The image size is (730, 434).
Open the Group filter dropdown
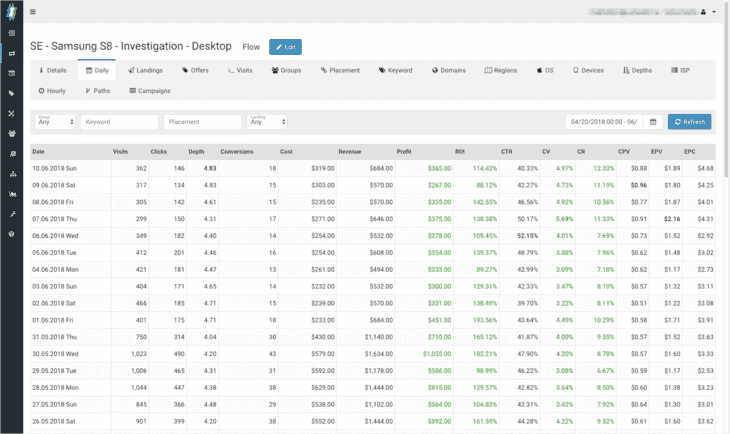coord(55,122)
